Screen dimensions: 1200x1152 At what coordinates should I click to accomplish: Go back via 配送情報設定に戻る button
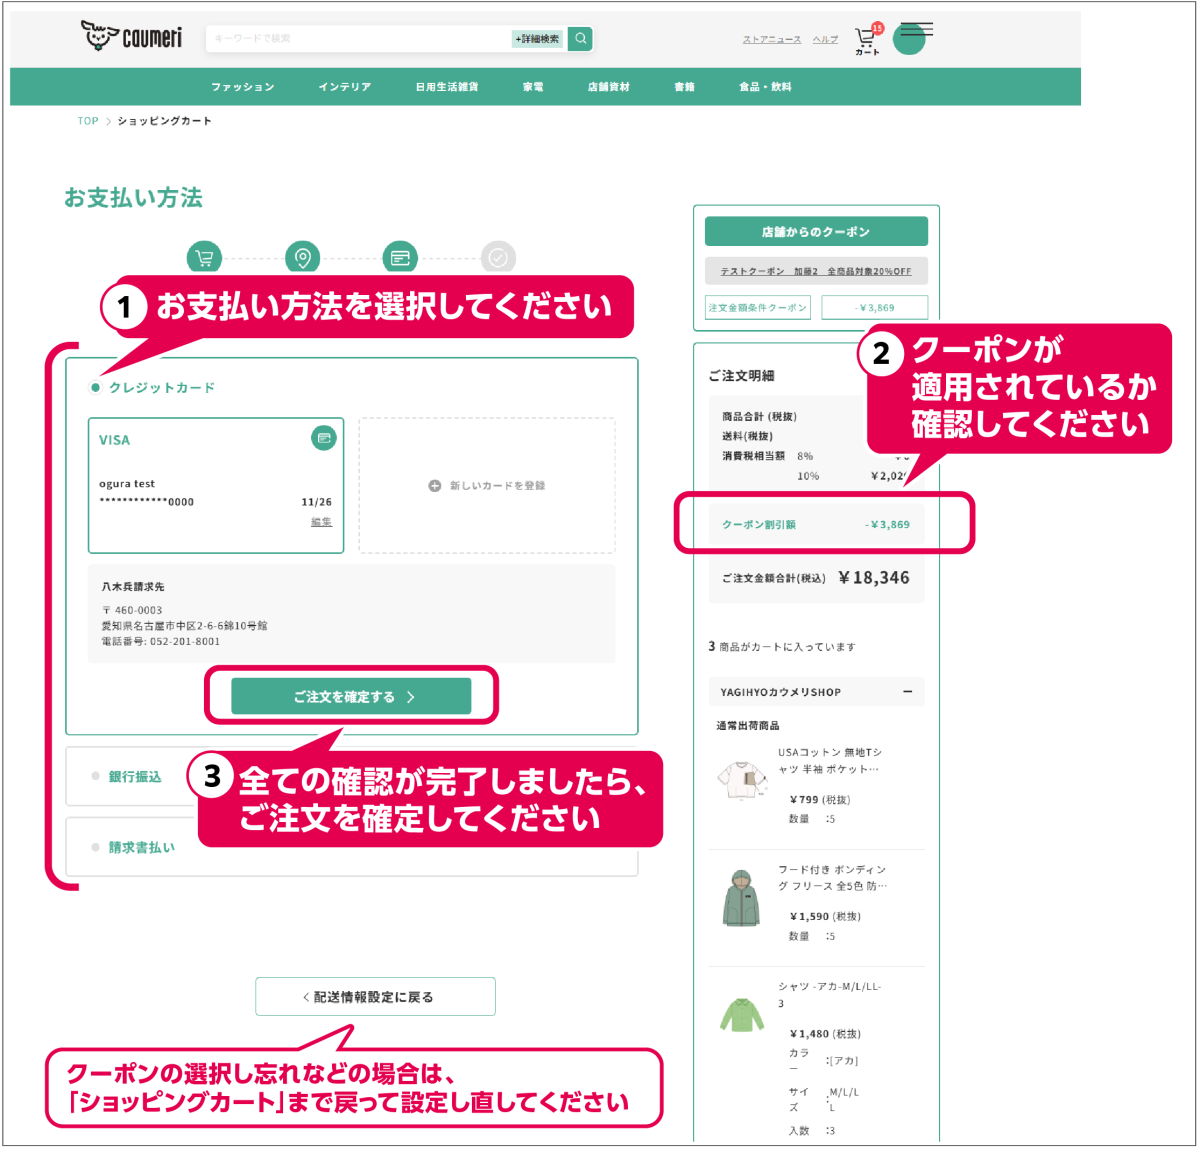point(375,997)
